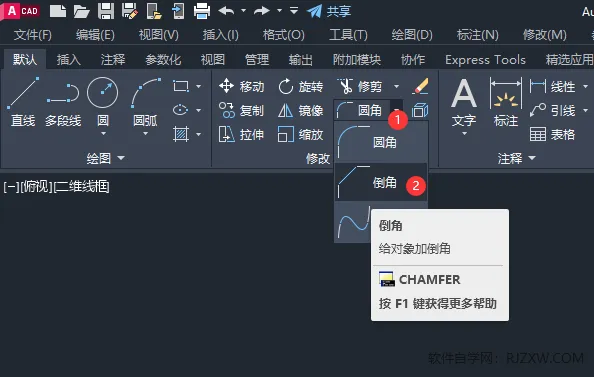This screenshot has width=594, height=377.
Task: Select the 旋转 rotate tool
Action: tap(301, 86)
